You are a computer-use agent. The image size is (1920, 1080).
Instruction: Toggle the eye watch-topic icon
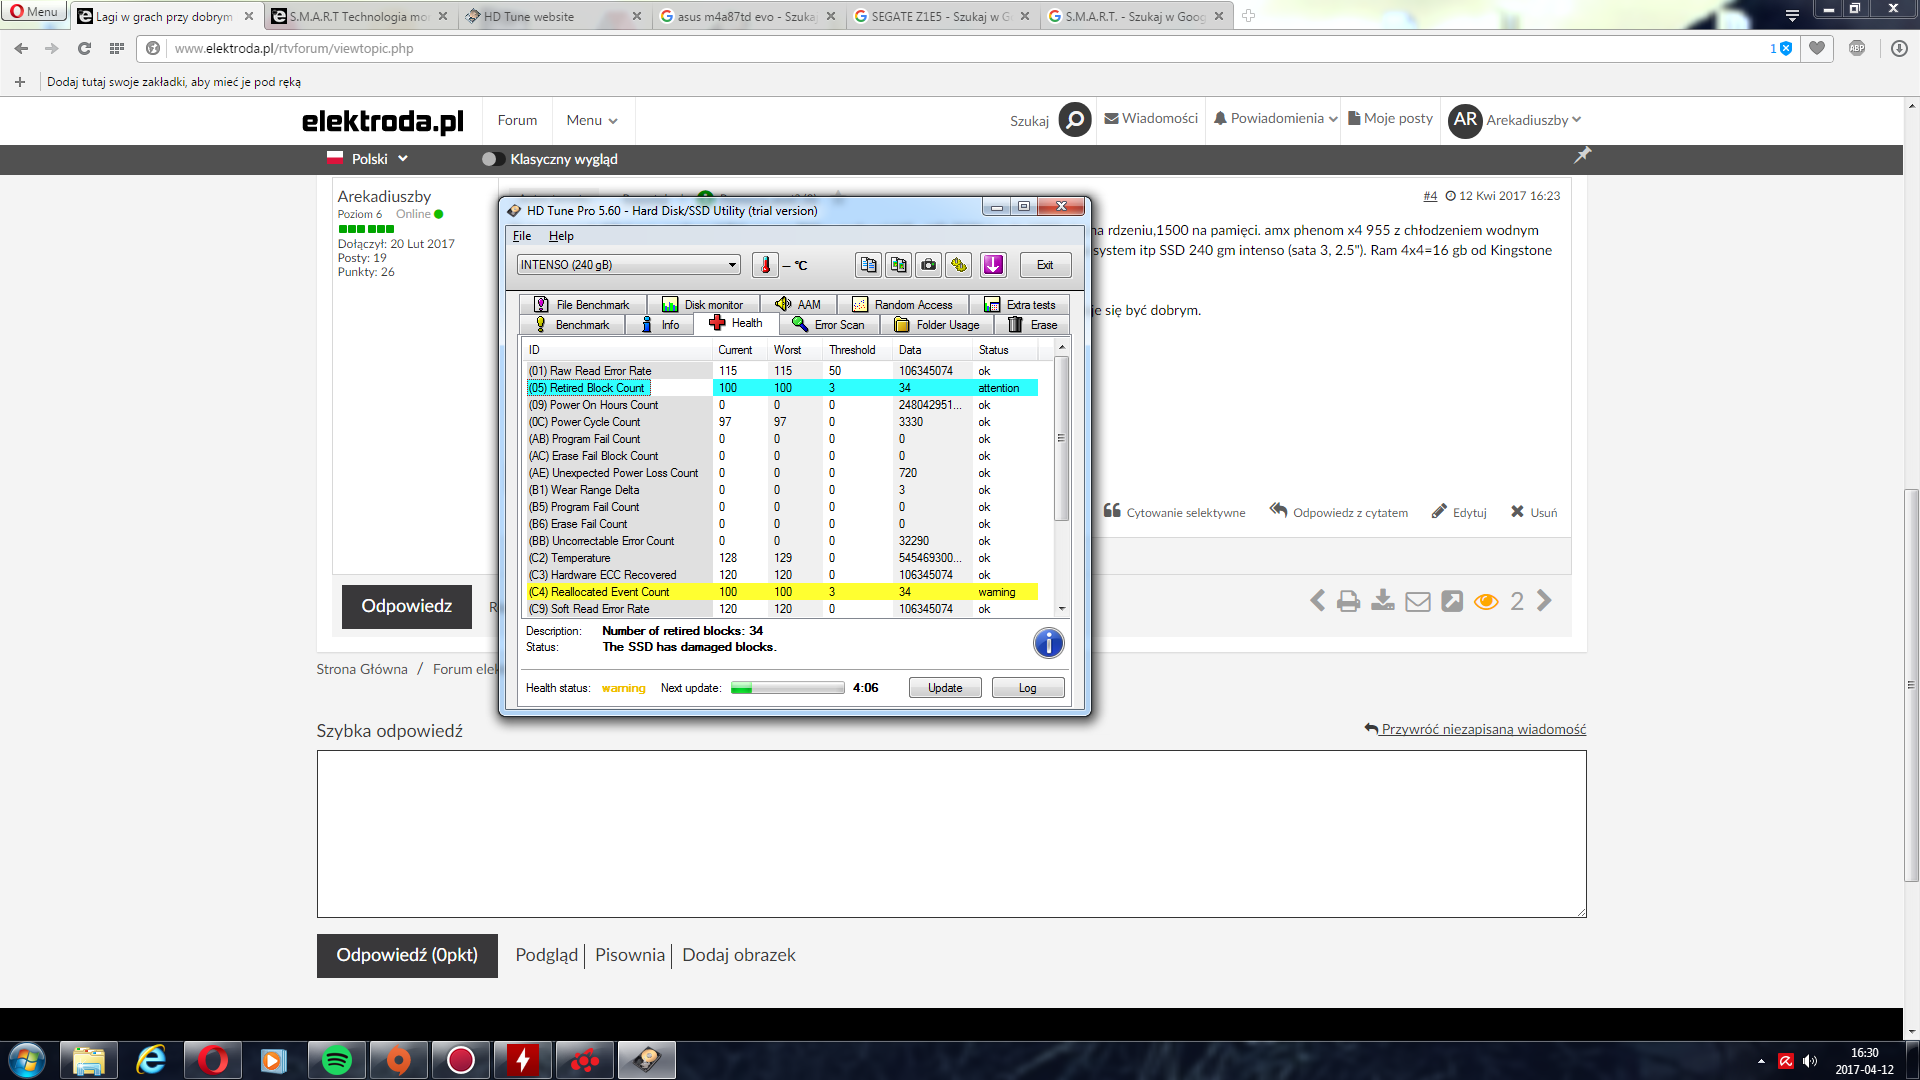(1486, 601)
